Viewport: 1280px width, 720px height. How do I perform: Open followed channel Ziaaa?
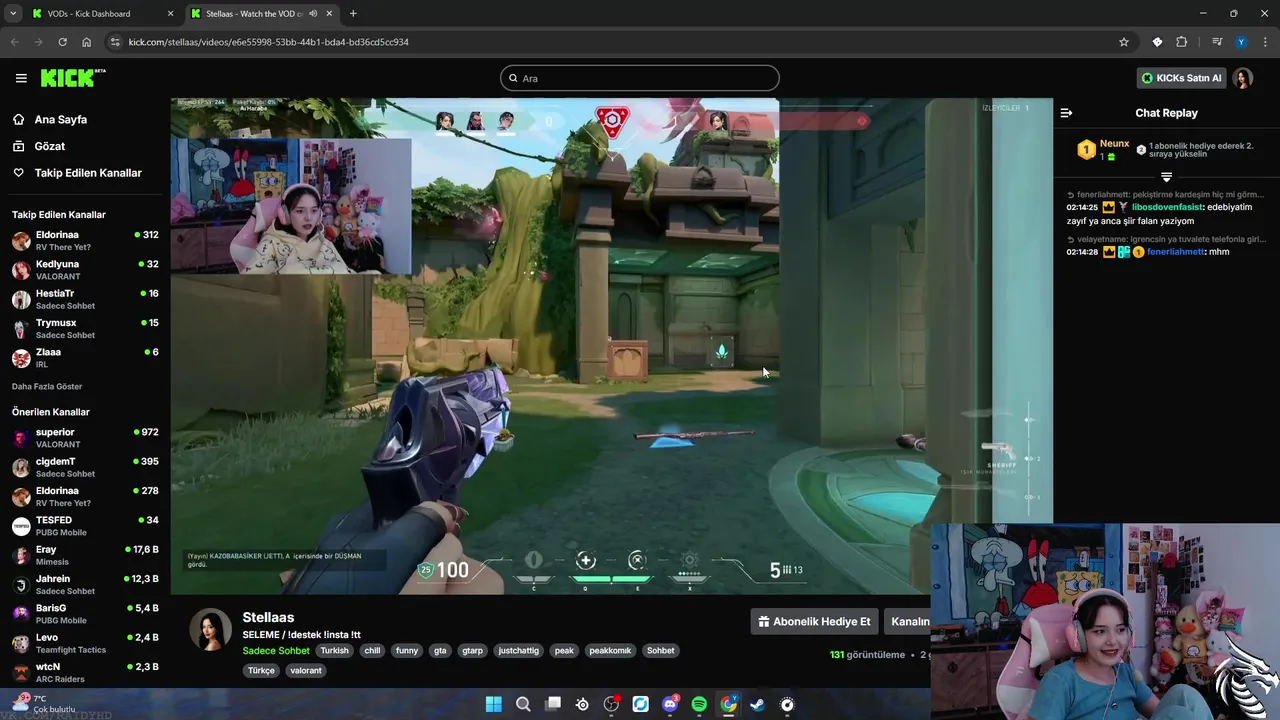85,358
